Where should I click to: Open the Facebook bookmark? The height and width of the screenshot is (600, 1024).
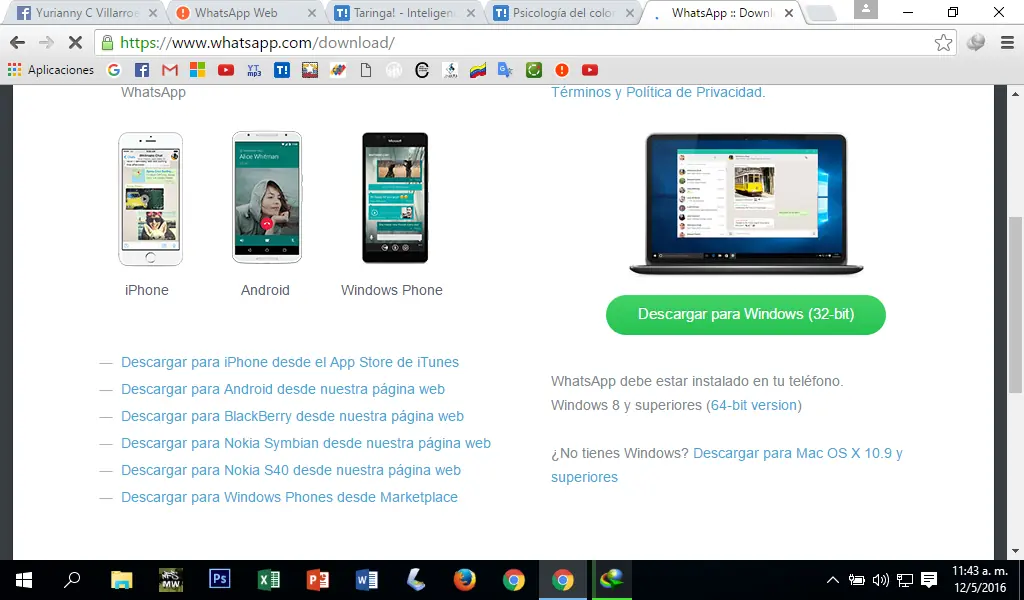tap(142, 70)
